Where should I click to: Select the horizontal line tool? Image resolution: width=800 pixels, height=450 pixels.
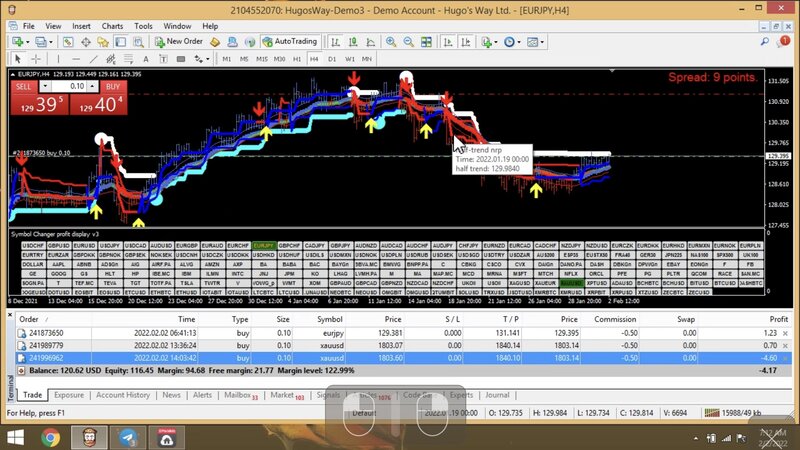76,59
